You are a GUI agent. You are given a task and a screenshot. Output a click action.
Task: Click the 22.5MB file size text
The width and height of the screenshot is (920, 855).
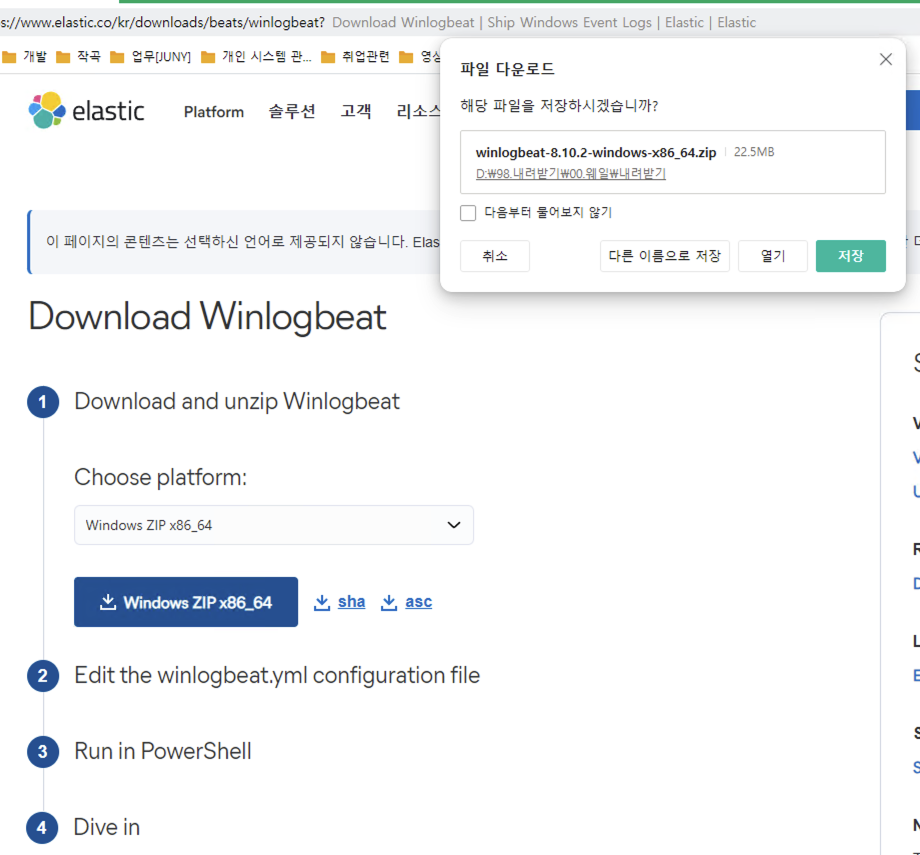754,152
